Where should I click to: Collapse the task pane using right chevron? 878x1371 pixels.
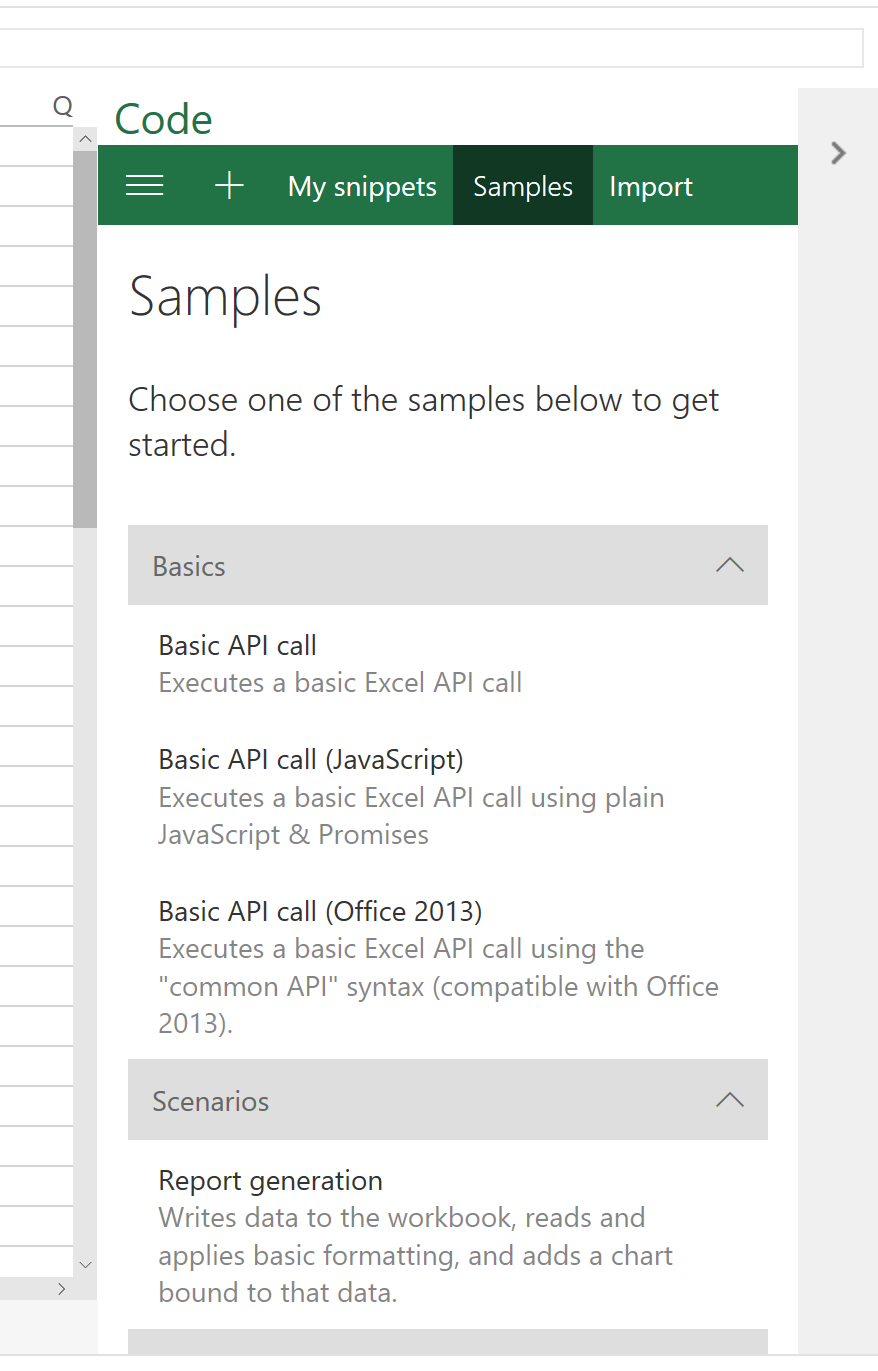click(838, 153)
